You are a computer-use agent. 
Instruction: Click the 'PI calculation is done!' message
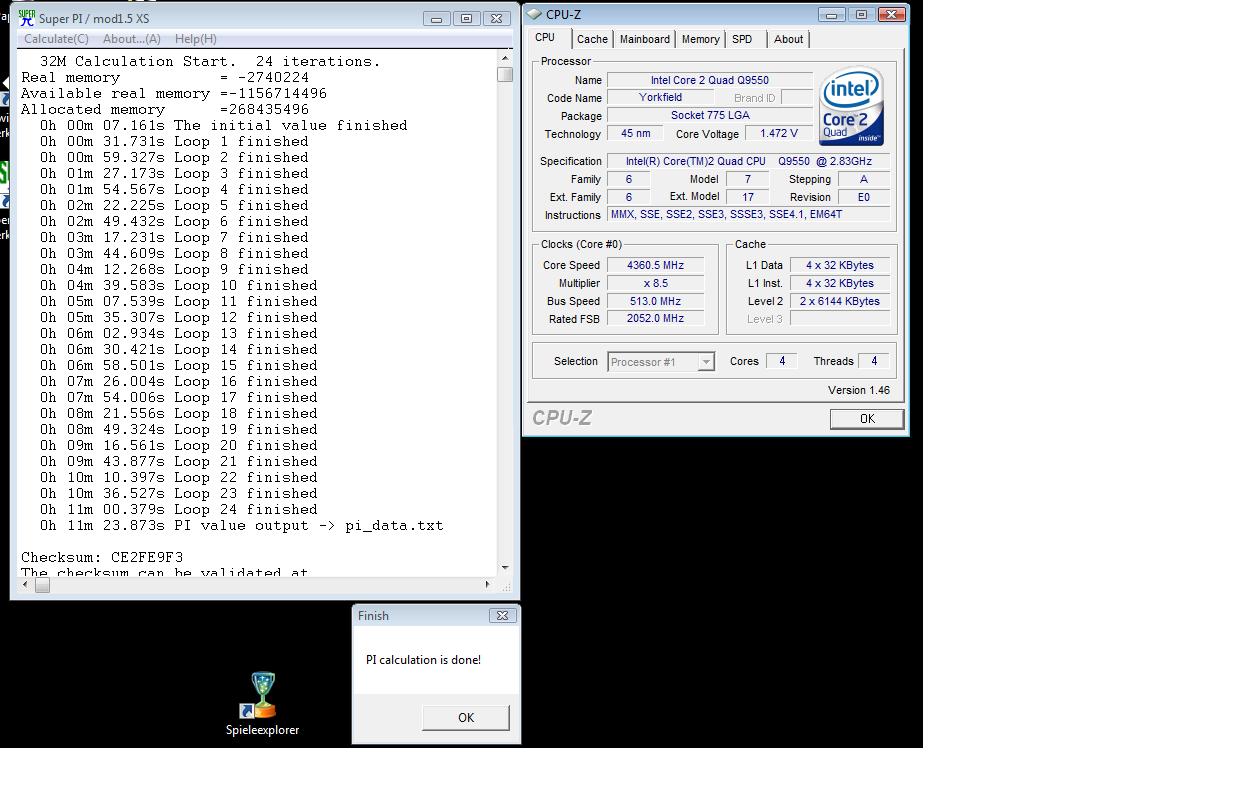(423, 660)
